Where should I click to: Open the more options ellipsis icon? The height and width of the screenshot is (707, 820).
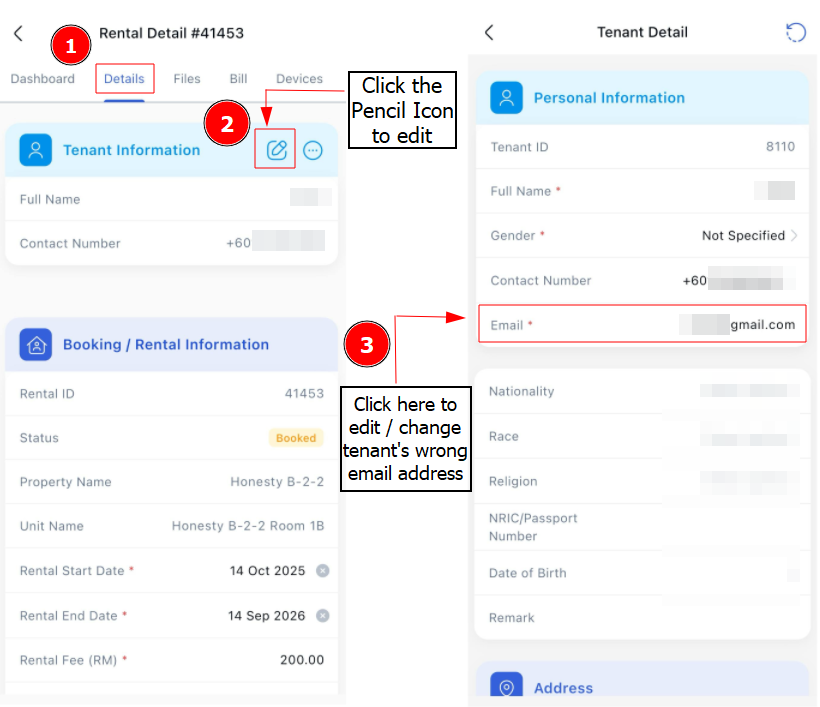313,151
